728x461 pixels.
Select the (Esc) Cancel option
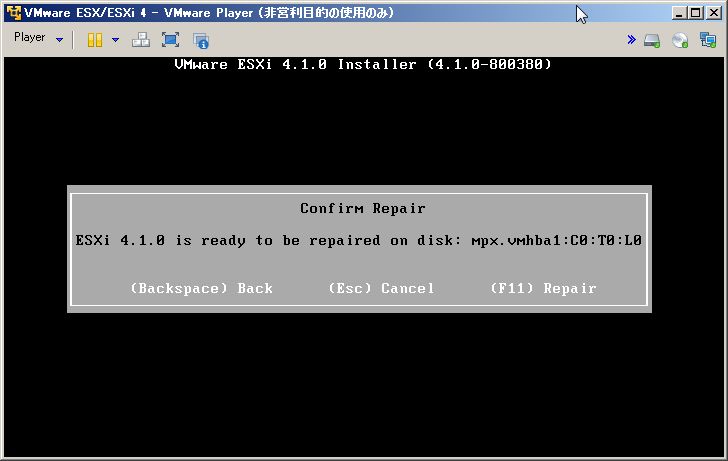[x=381, y=288]
